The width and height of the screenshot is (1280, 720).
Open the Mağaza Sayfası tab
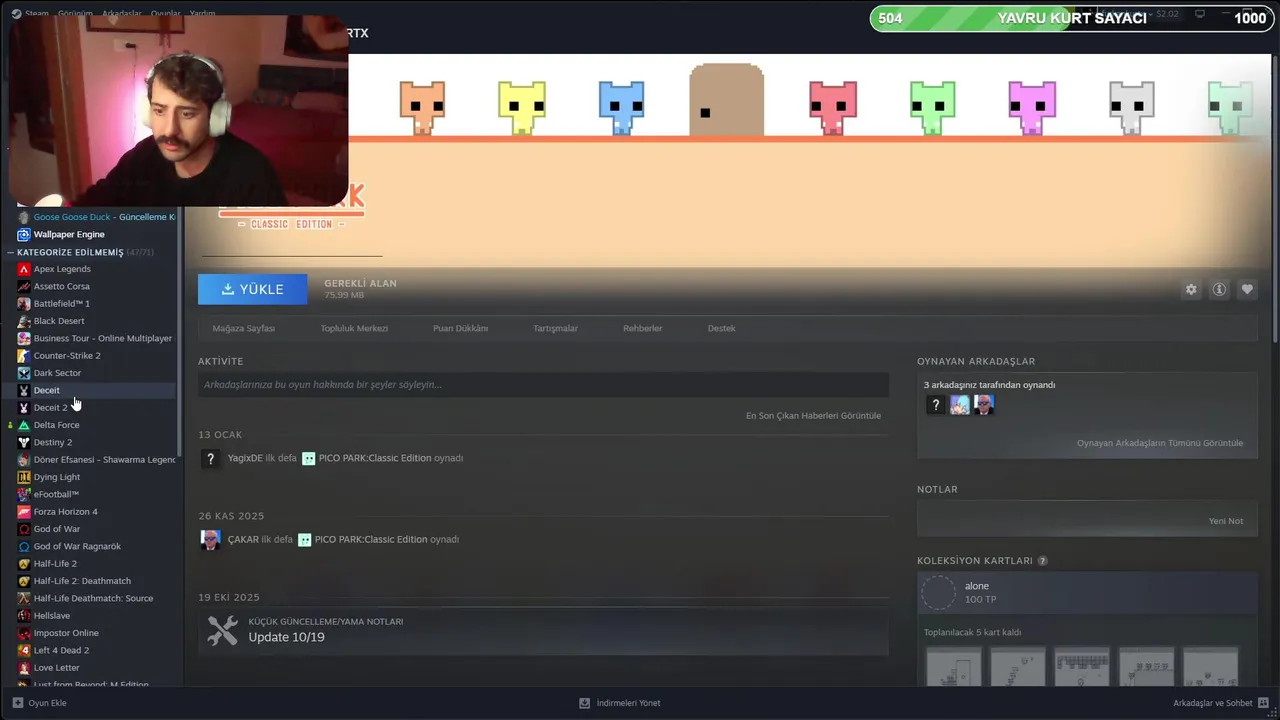click(x=243, y=328)
